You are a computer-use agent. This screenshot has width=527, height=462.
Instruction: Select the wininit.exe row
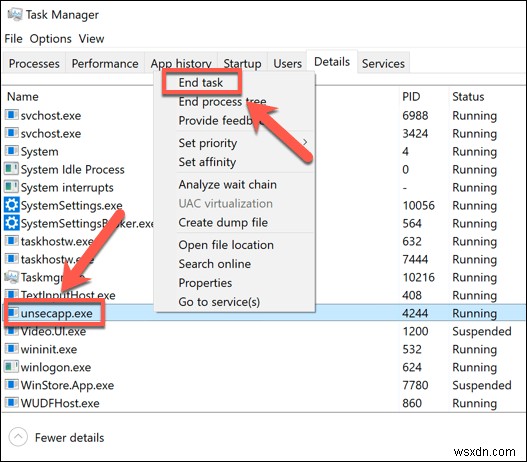point(264,349)
